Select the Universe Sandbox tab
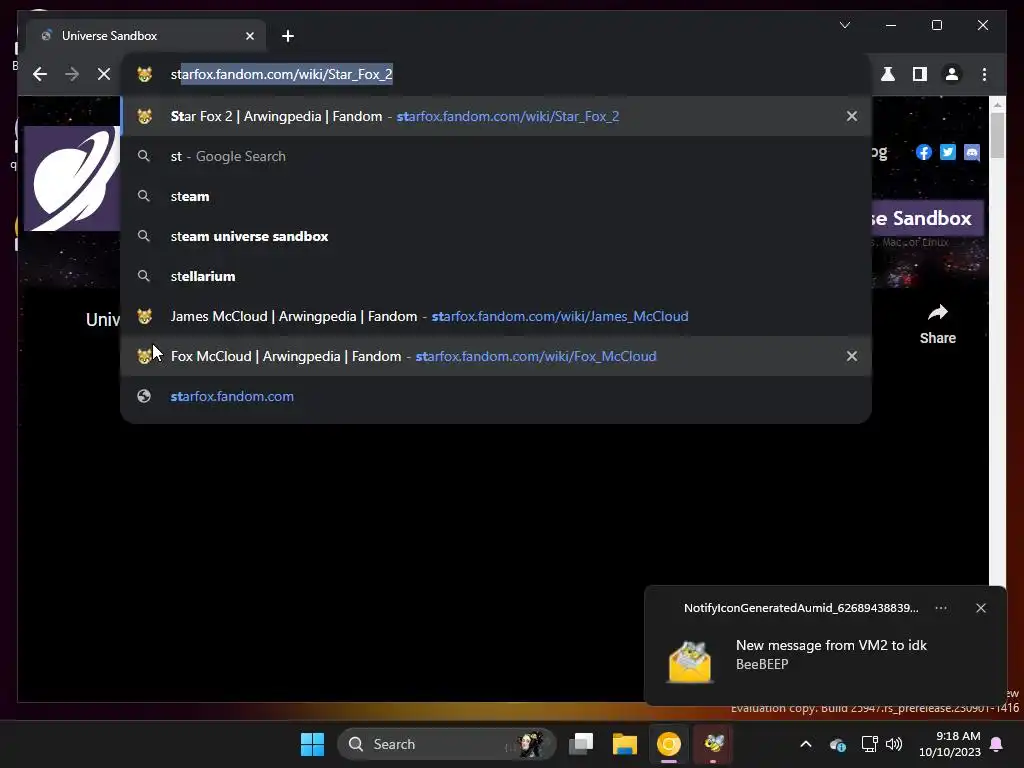 pos(146,36)
